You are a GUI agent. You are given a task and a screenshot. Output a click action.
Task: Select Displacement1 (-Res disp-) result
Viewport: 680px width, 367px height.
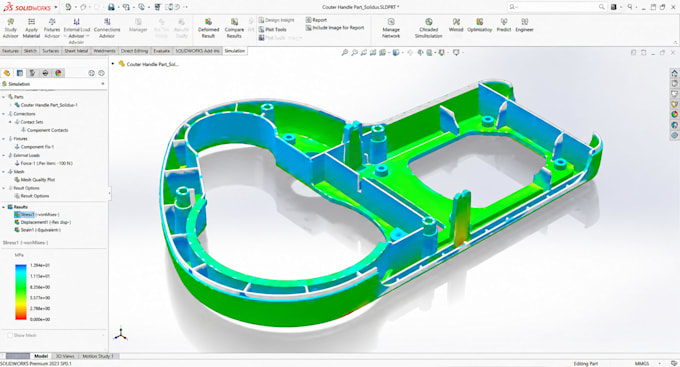click(x=42, y=222)
